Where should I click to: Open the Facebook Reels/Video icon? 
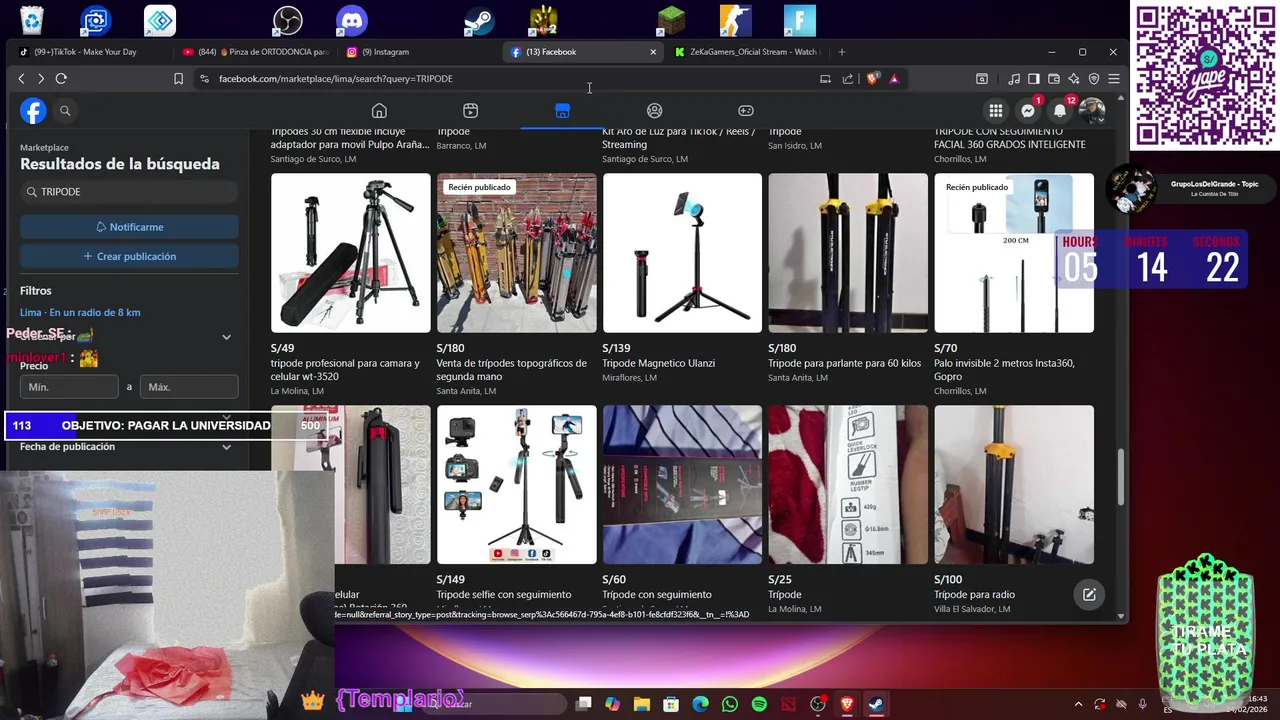(x=471, y=111)
